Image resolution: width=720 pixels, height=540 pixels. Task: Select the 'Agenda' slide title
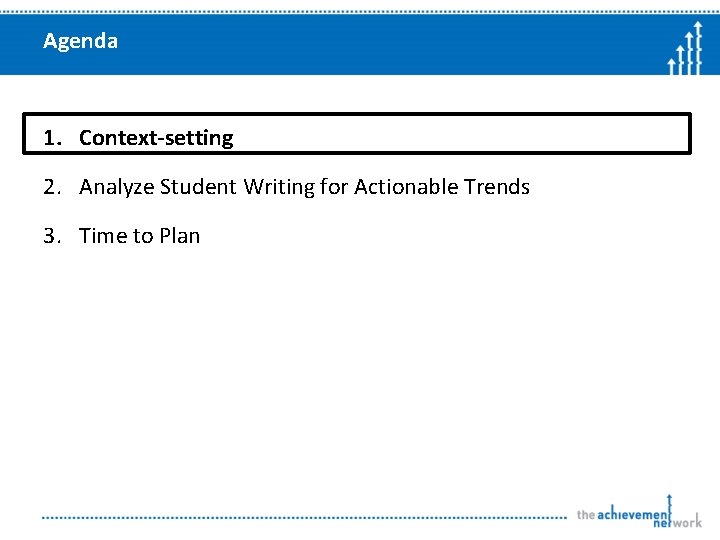pyautogui.click(x=80, y=41)
